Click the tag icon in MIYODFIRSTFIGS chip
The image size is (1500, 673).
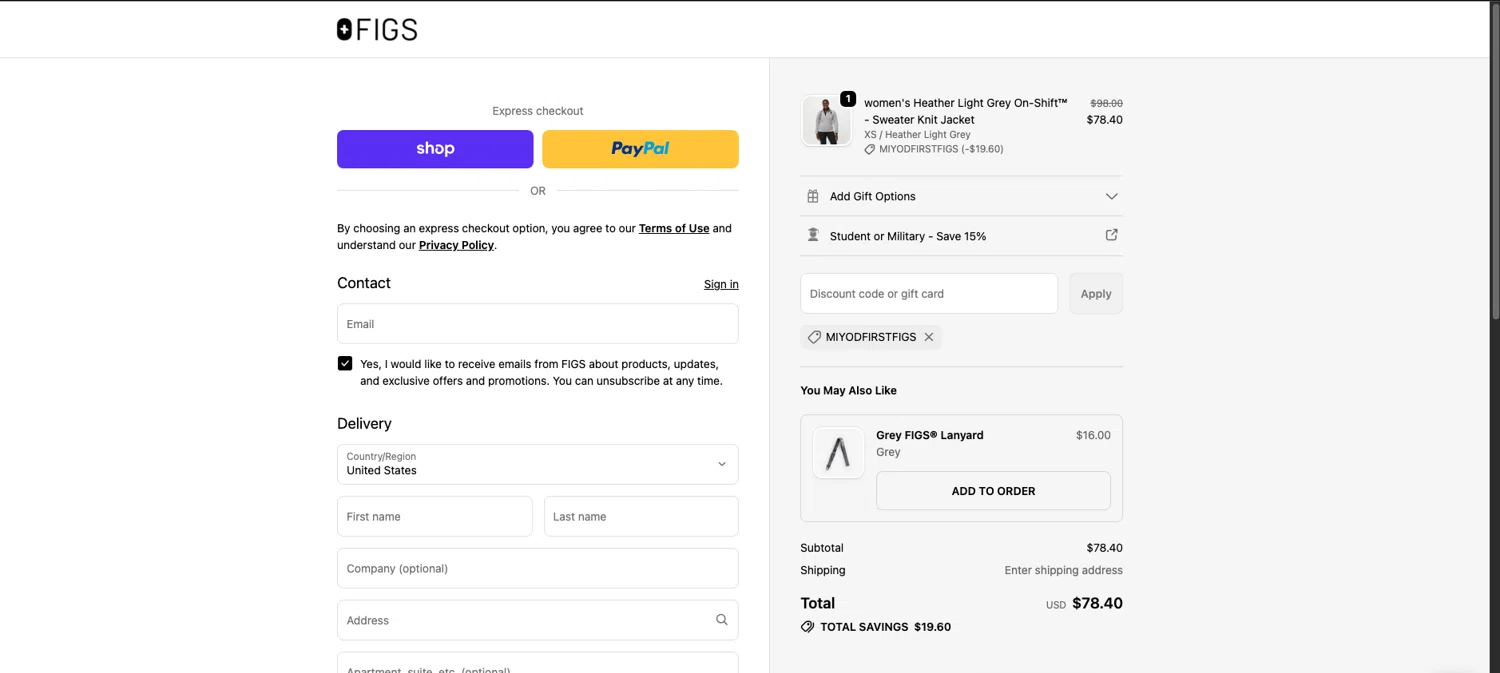[x=814, y=337]
